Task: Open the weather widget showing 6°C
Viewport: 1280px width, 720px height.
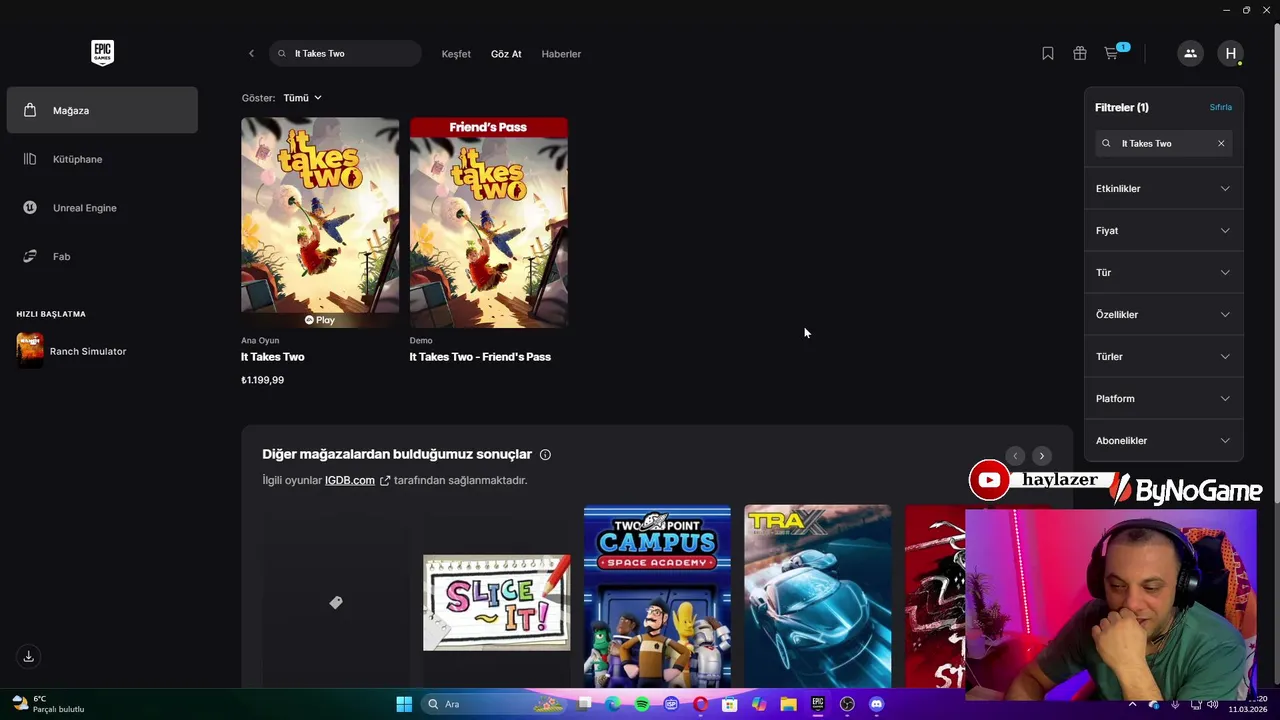Action: click(x=48, y=704)
